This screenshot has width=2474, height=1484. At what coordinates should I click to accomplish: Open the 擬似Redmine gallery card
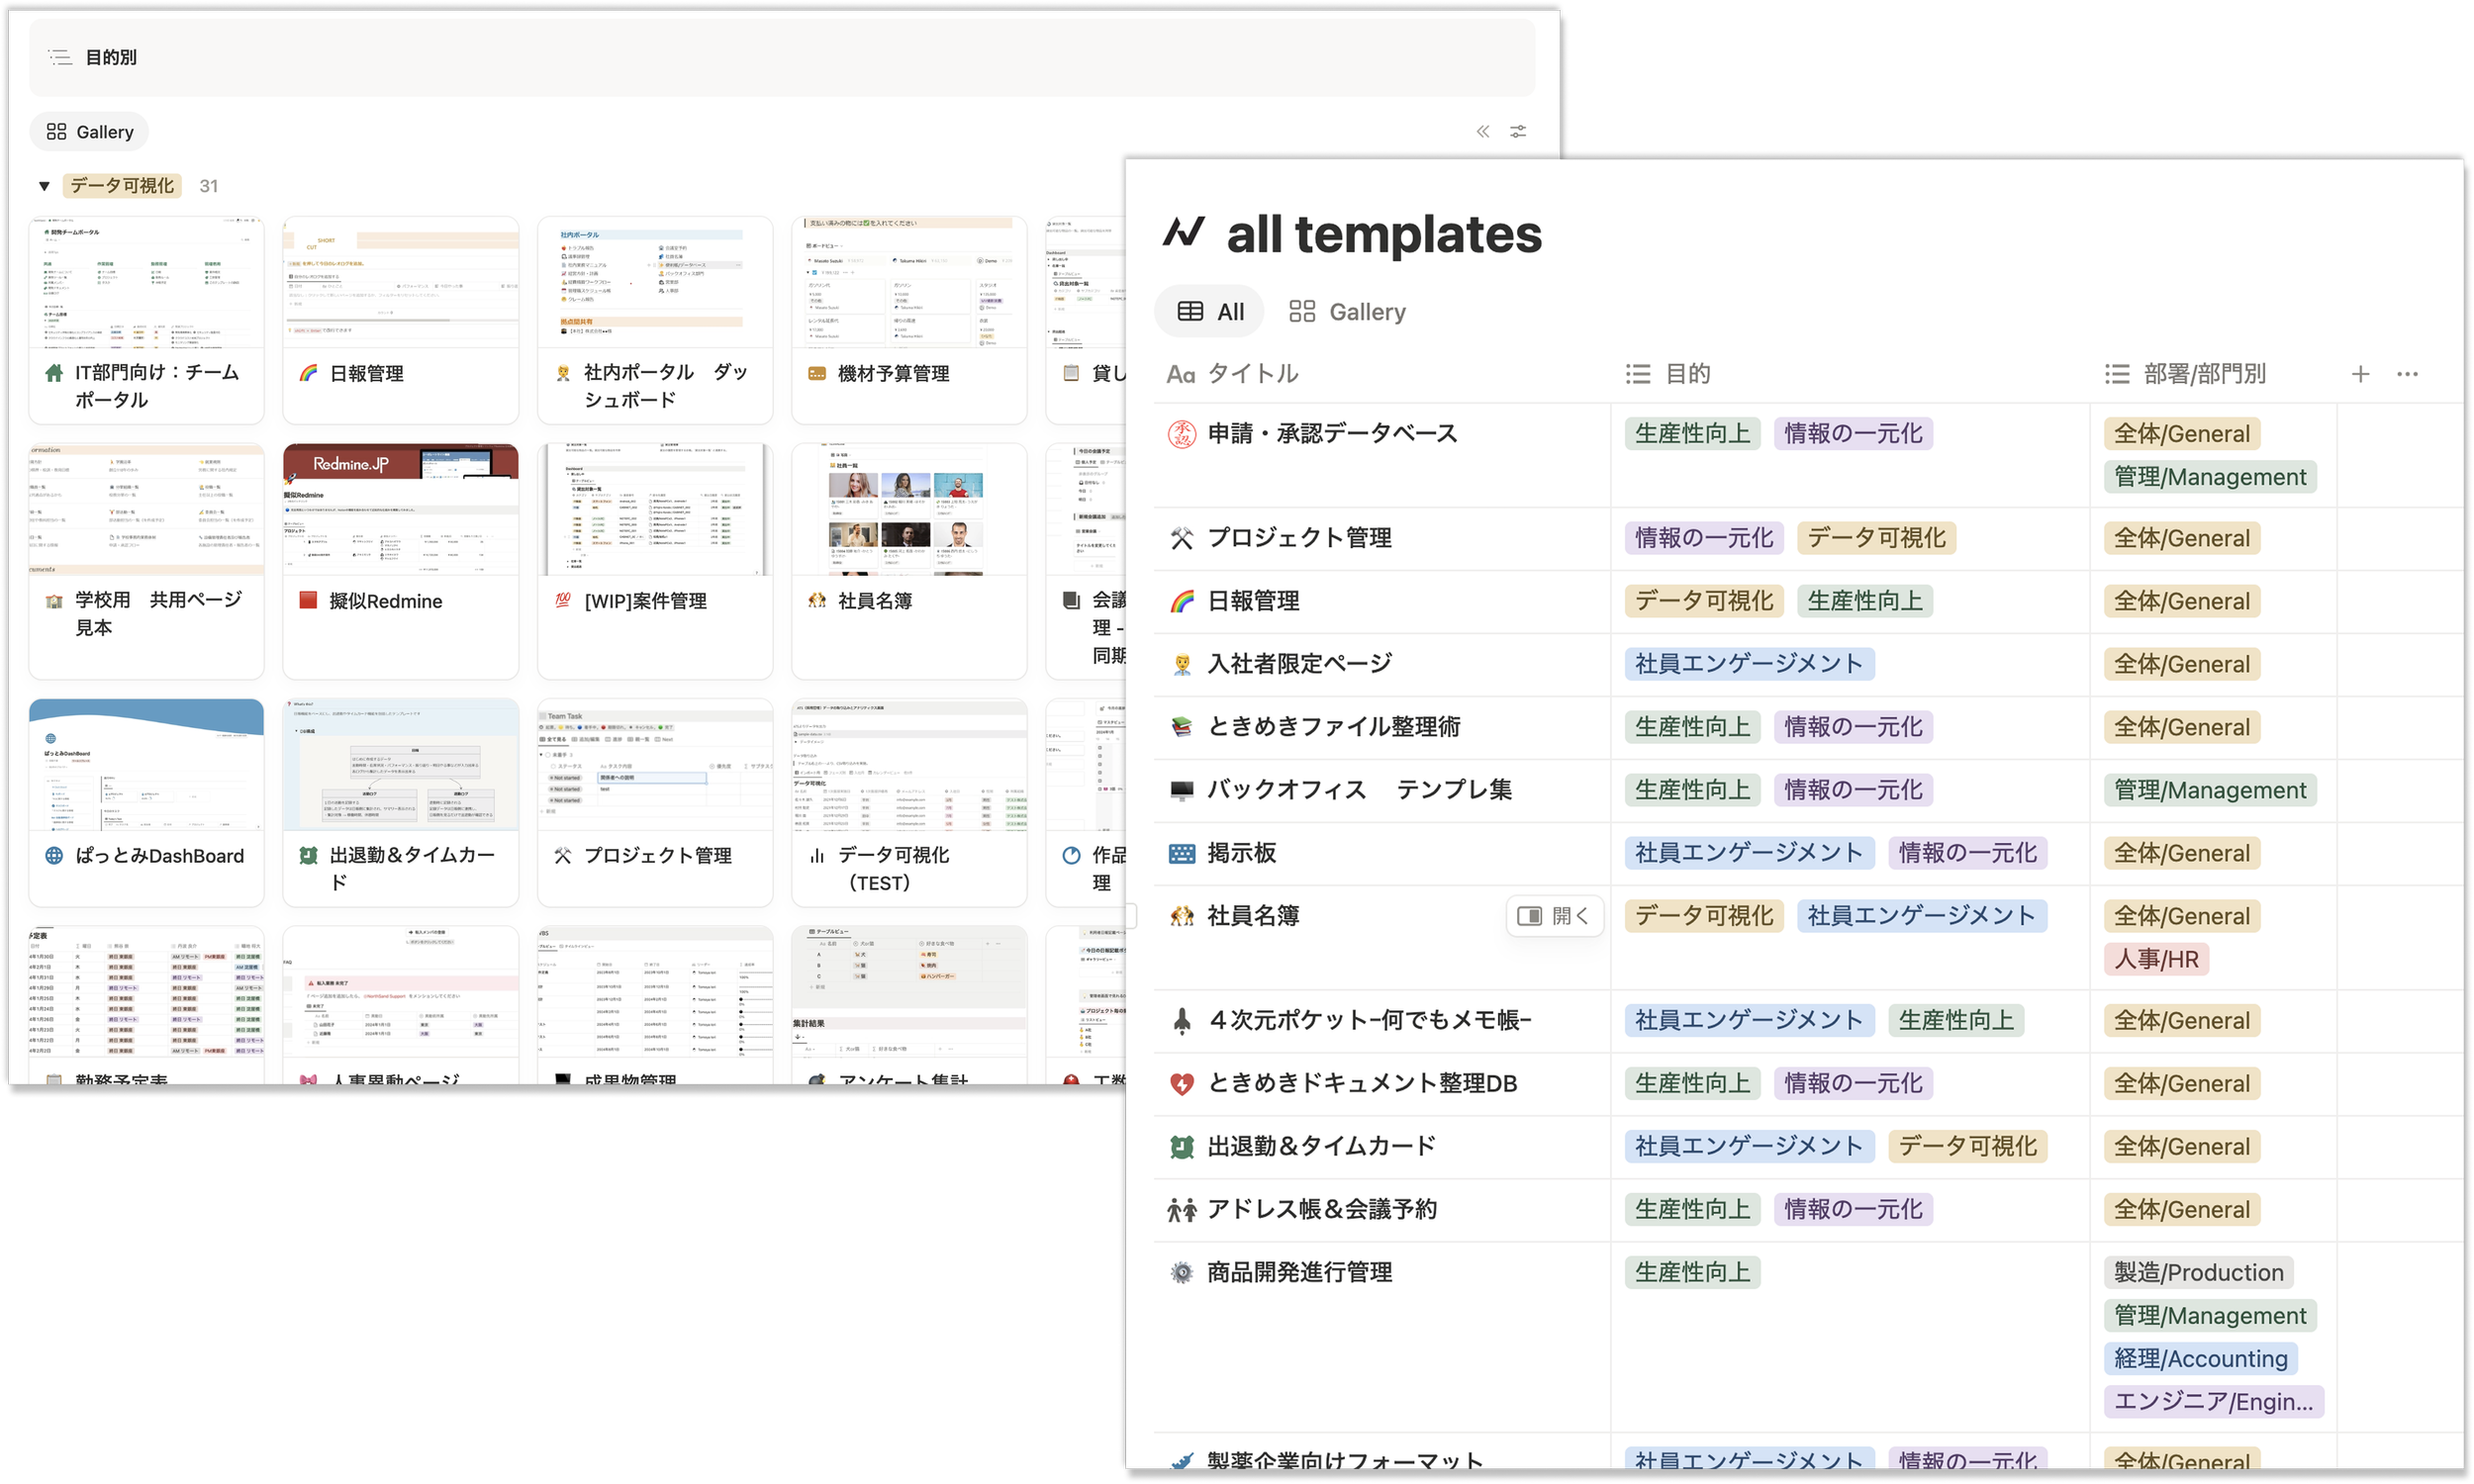click(400, 562)
